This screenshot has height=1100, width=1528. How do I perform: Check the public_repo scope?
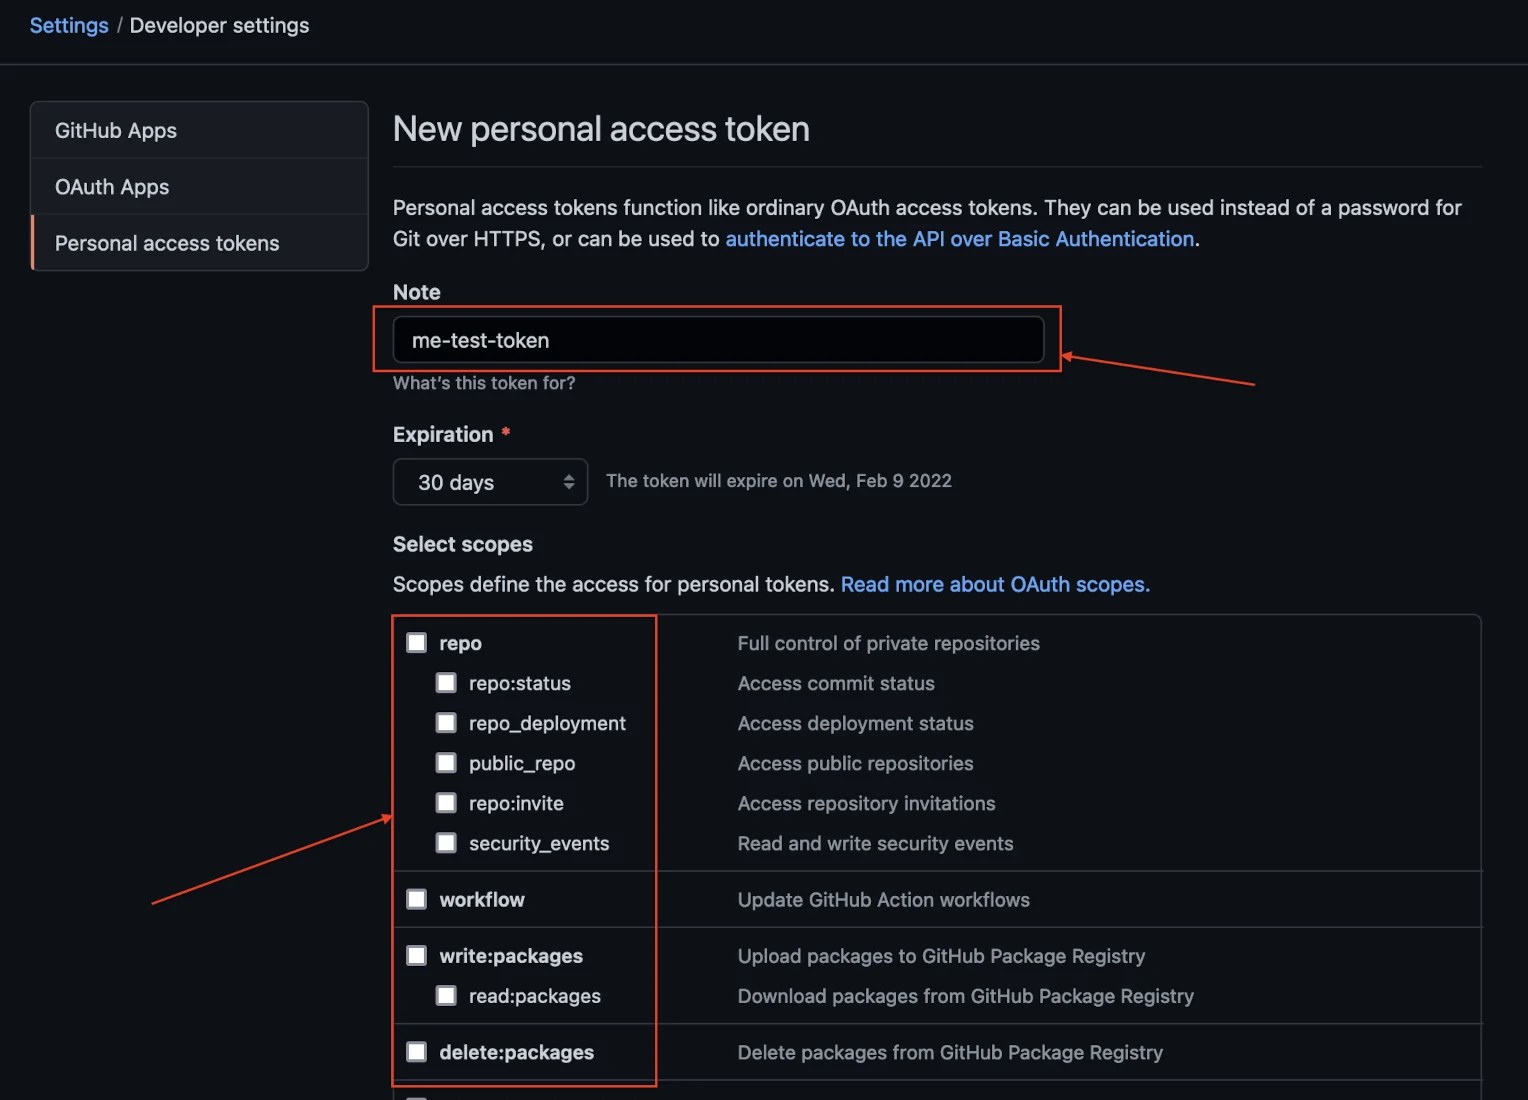coord(446,762)
